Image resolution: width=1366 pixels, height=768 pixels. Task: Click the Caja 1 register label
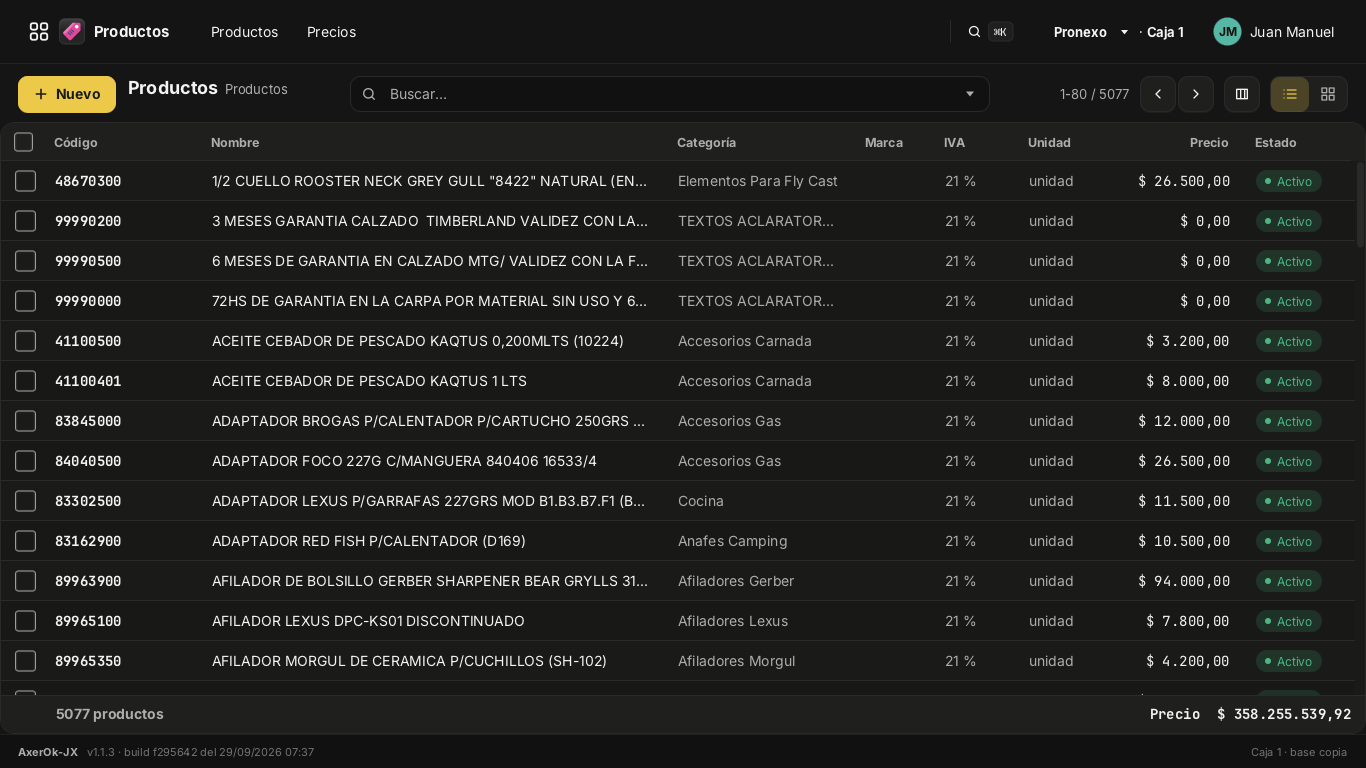coord(1165,32)
